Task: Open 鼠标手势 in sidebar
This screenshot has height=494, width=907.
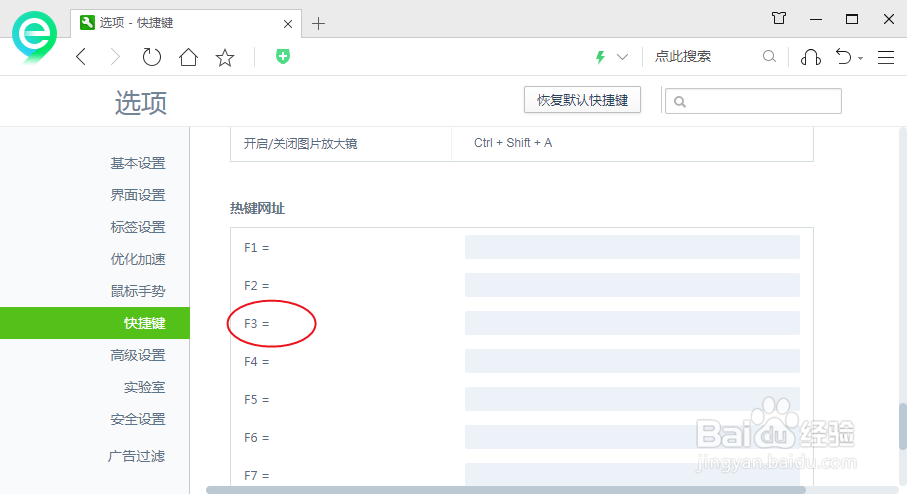Action: coord(138,291)
